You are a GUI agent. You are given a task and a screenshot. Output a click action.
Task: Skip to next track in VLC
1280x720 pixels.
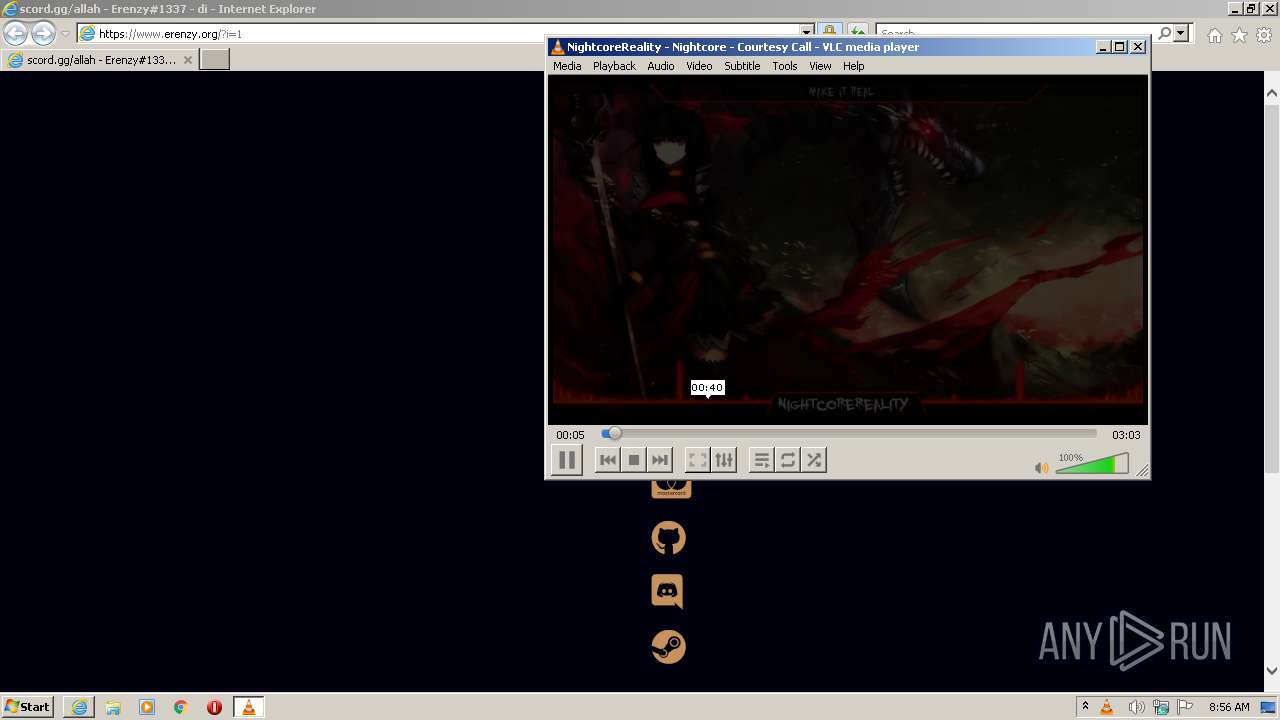(x=659, y=460)
